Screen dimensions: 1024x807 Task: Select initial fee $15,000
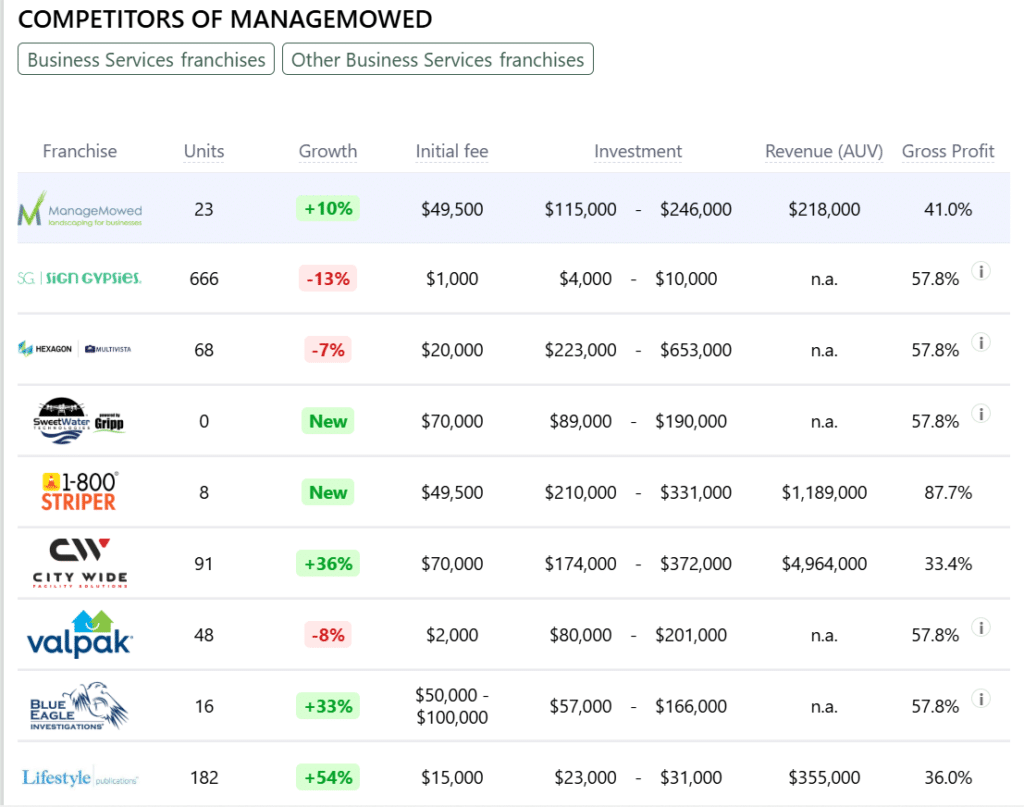click(x=452, y=778)
